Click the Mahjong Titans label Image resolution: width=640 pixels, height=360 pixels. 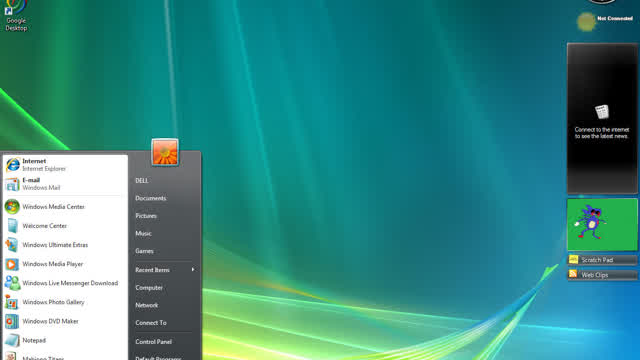point(43,358)
